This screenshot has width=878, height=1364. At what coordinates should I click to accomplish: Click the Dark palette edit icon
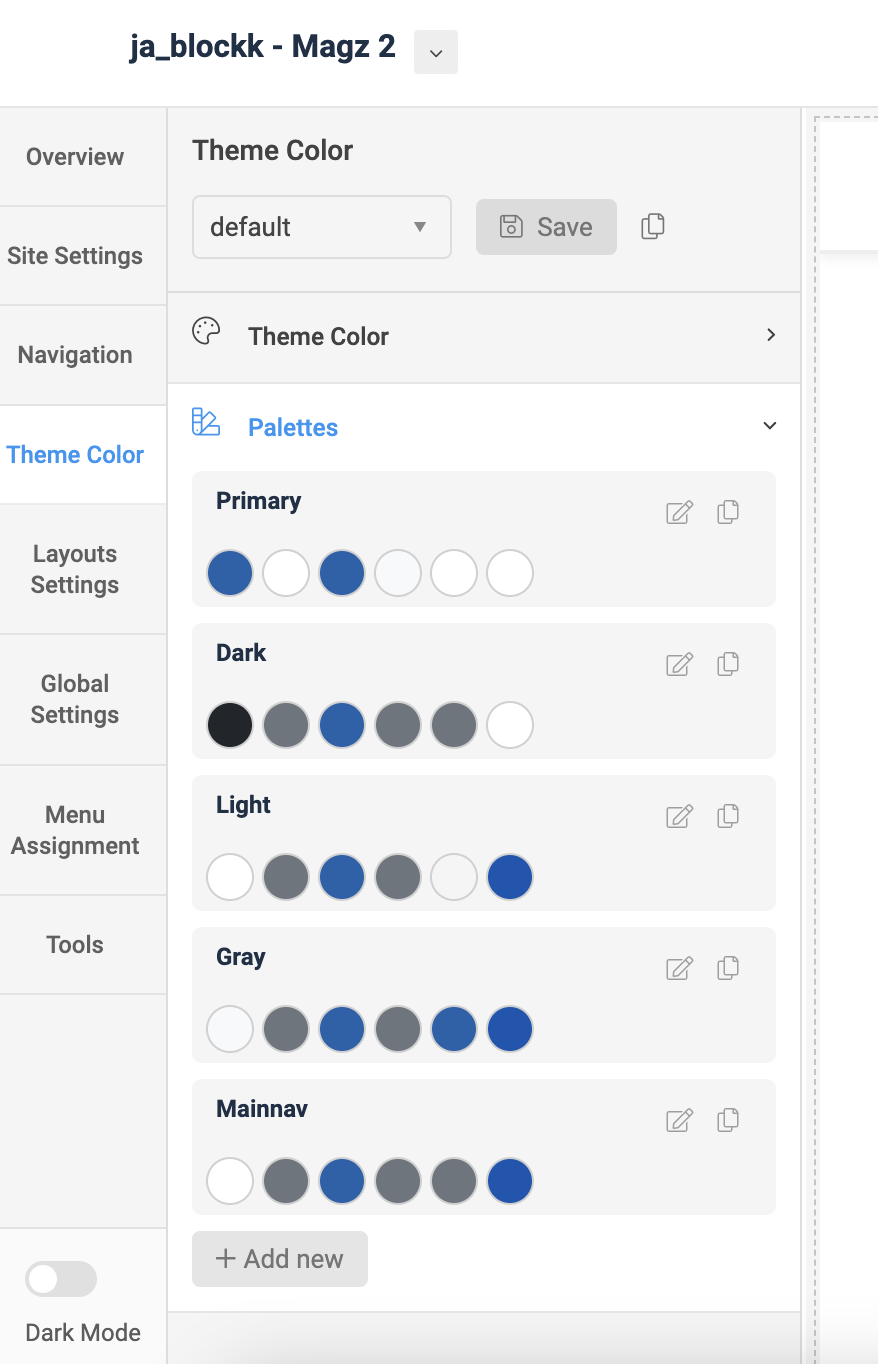click(679, 665)
